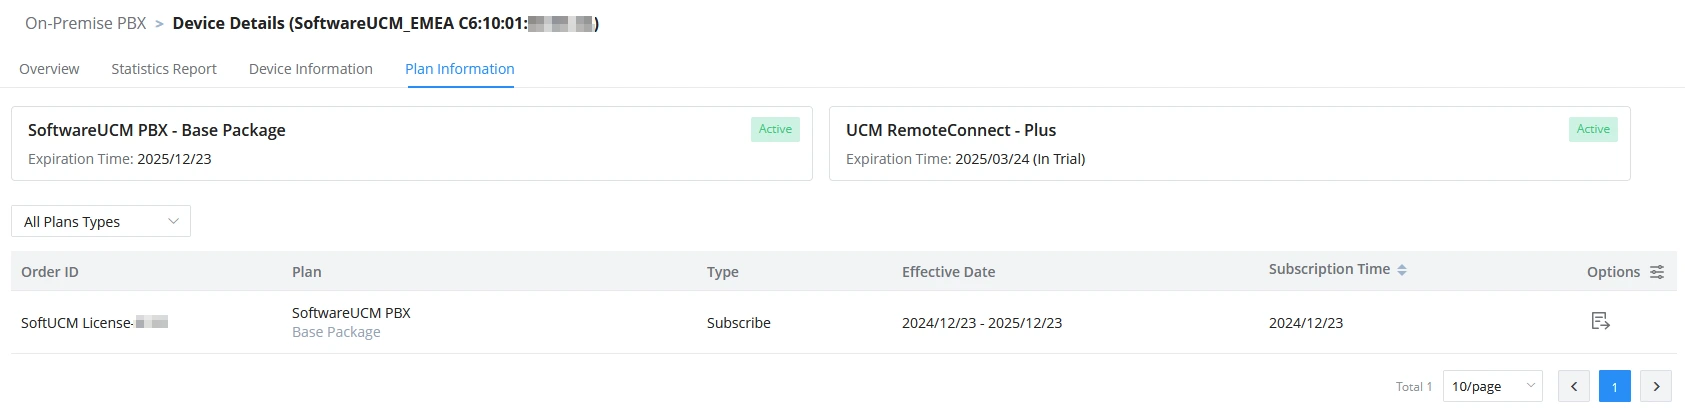Click the SoftwareUCM PBX - Base Package card
This screenshot has height=408, width=1685.
412,143
